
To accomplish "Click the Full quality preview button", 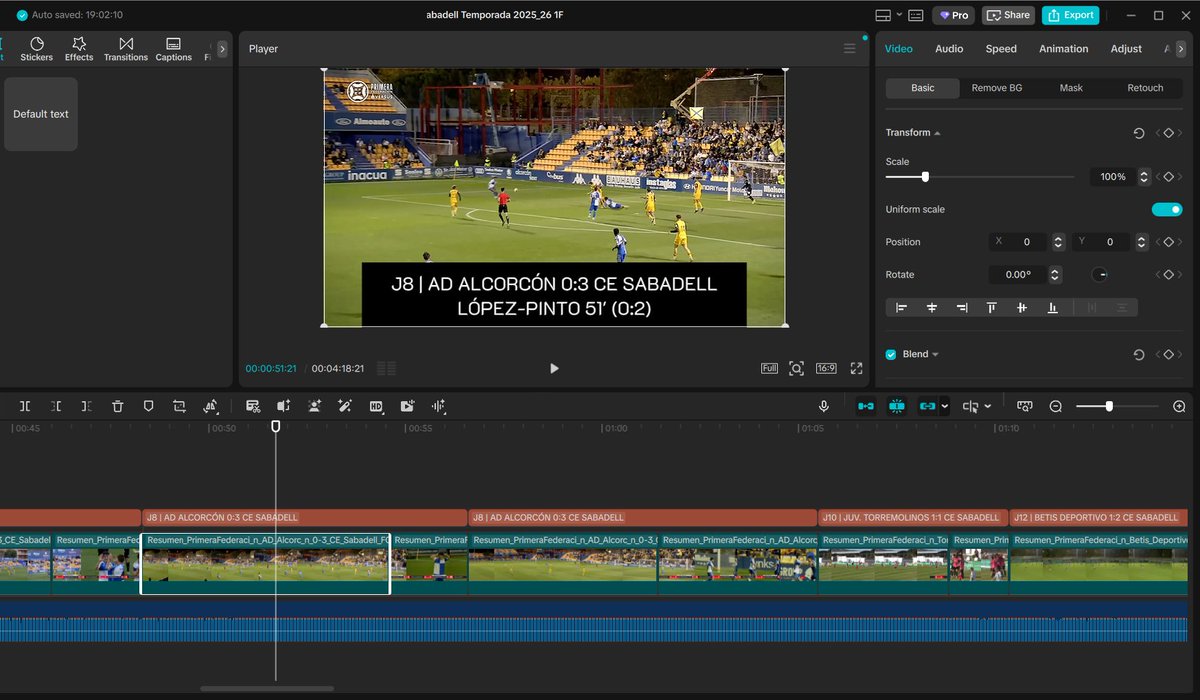I will tap(769, 368).
